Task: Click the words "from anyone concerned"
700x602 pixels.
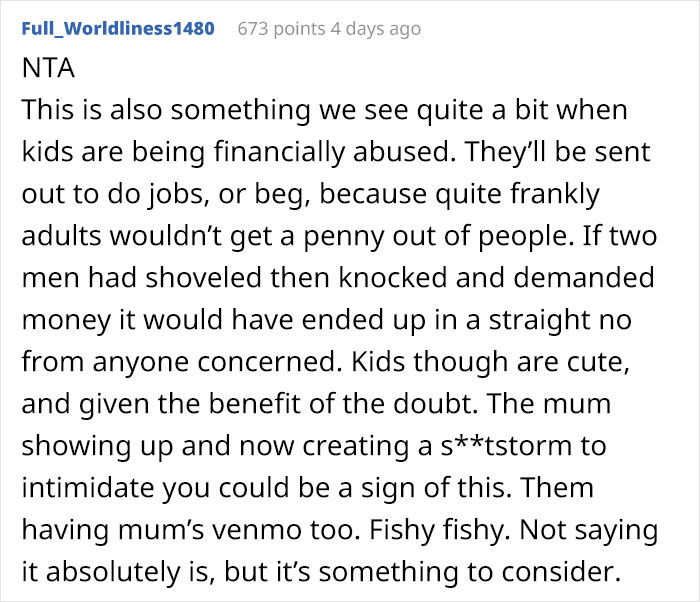Action: click(x=178, y=361)
